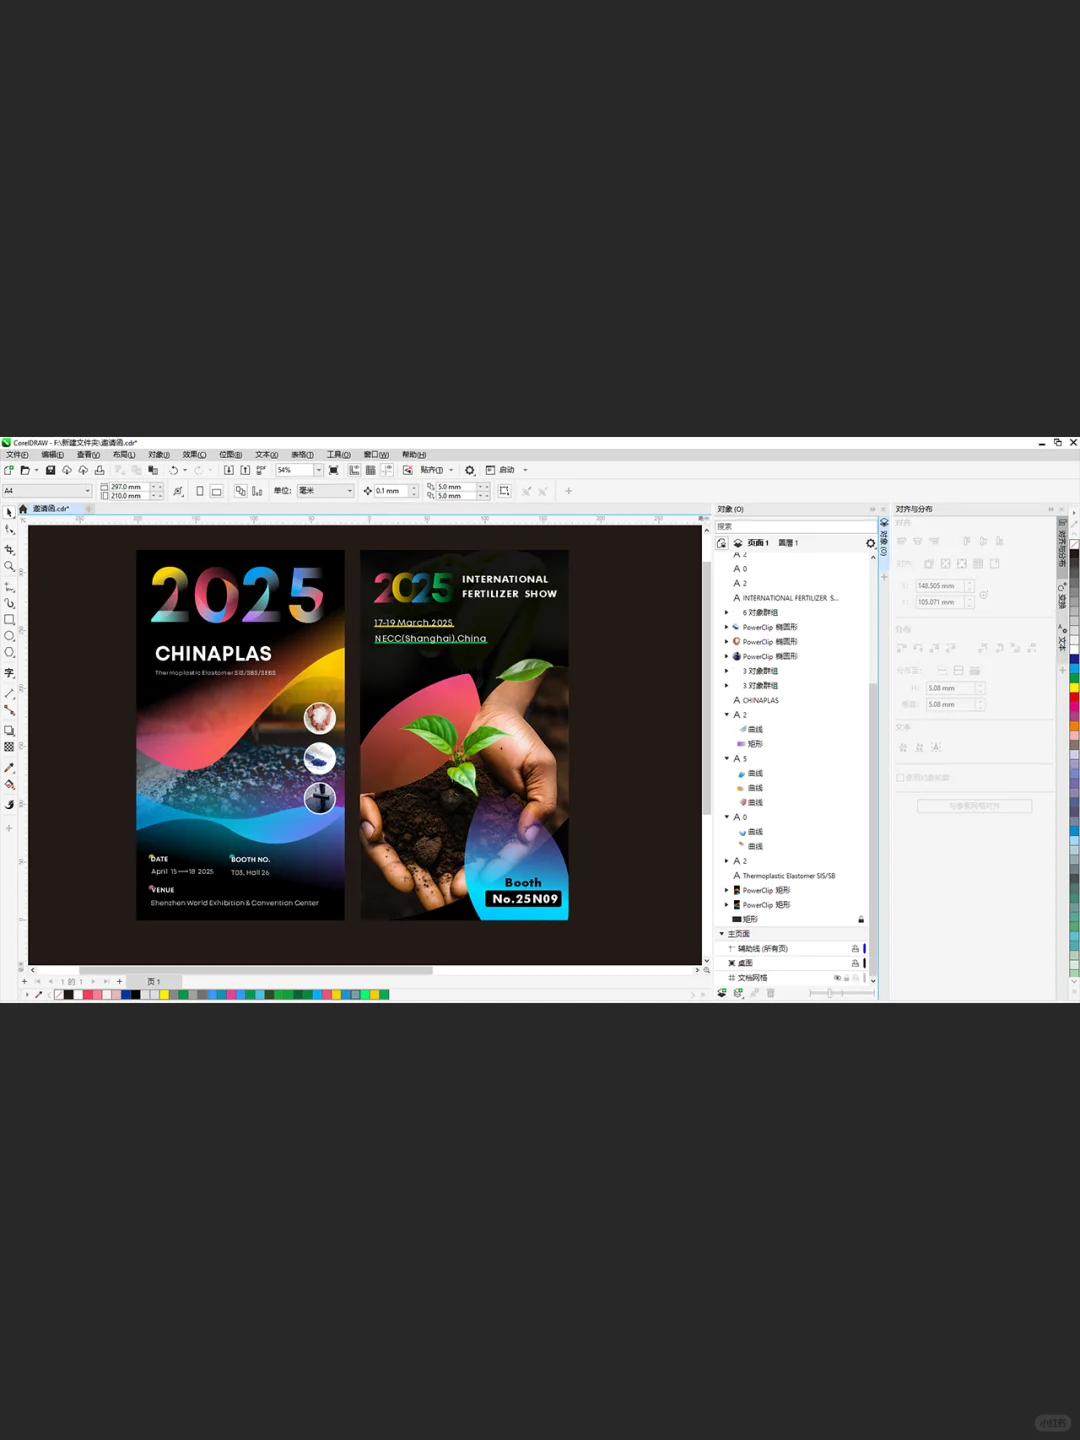Select portrait page orientation button
The width and height of the screenshot is (1080, 1440).
click(x=200, y=491)
